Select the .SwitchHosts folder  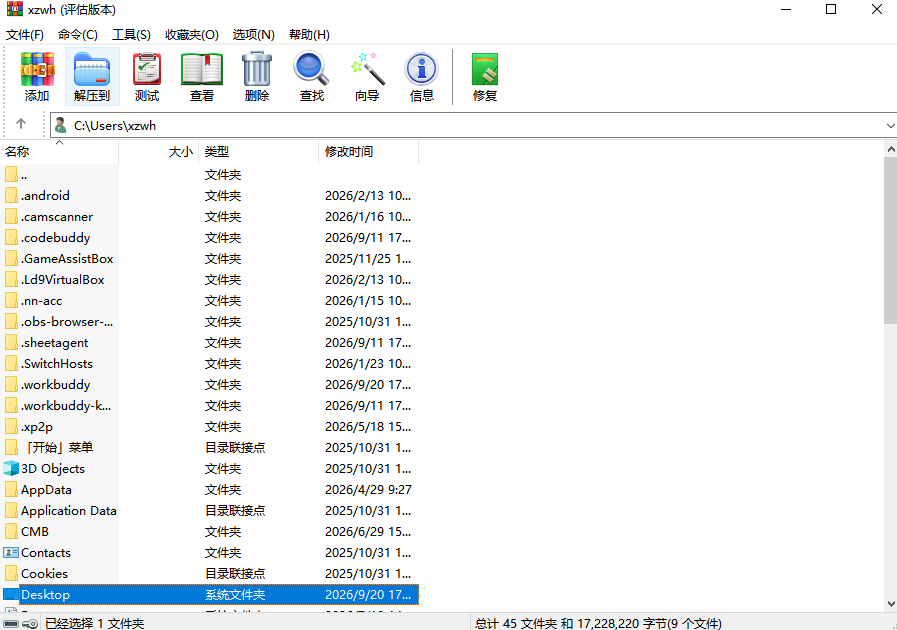pos(209,363)
